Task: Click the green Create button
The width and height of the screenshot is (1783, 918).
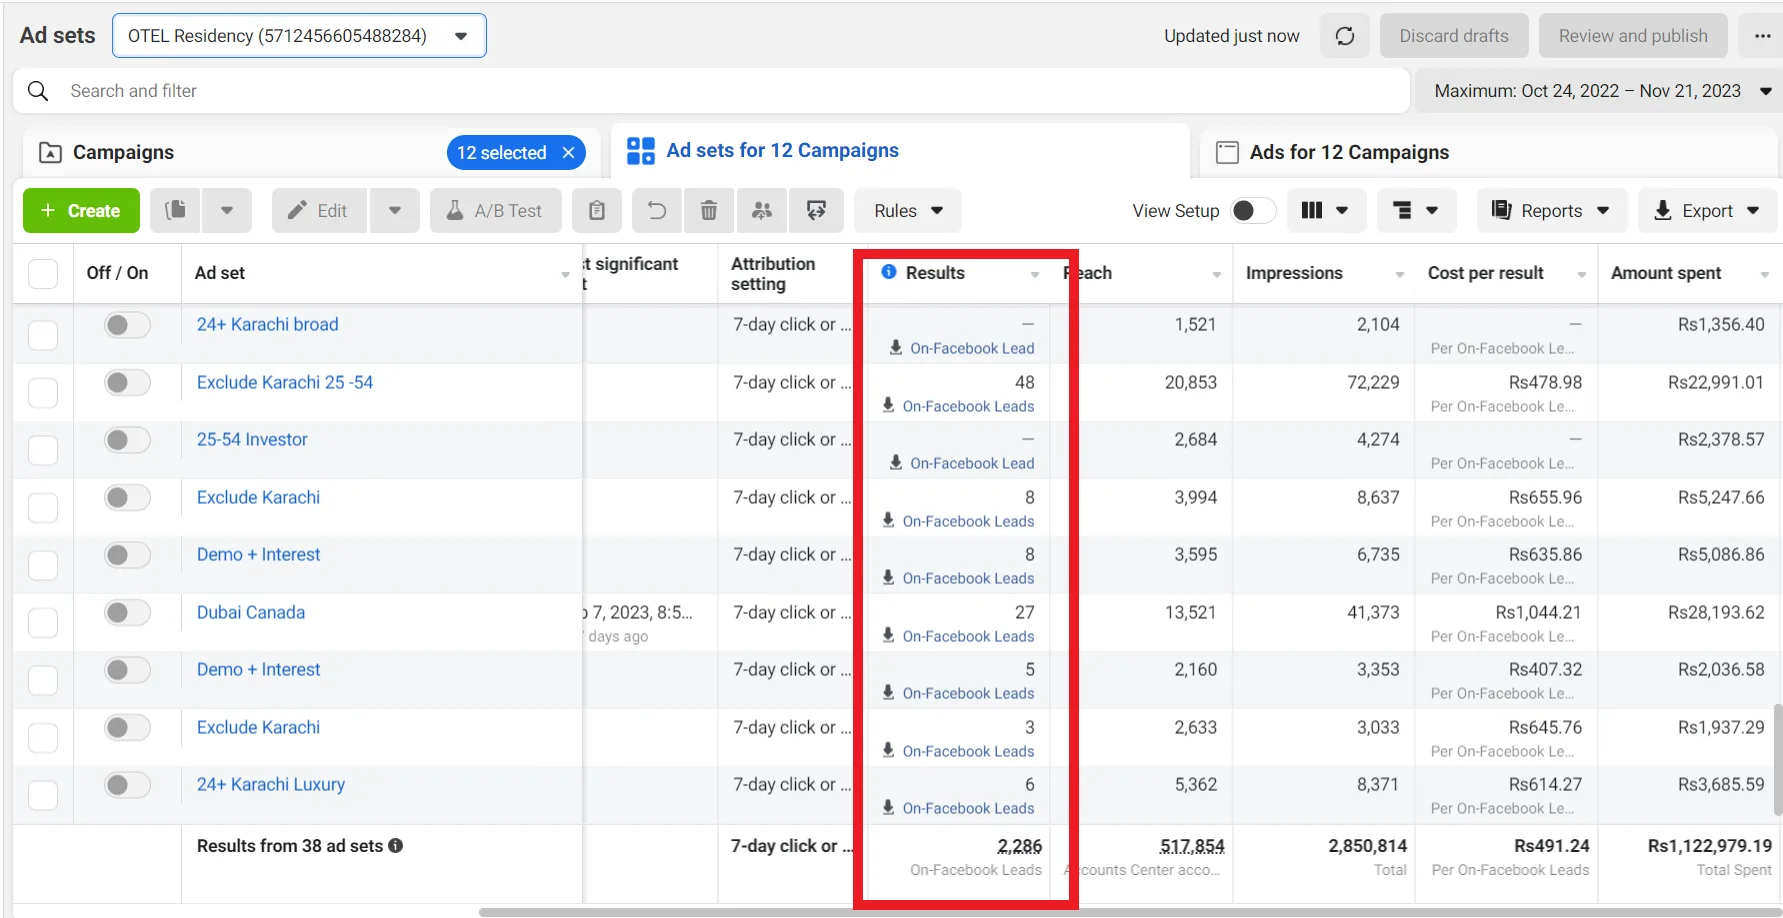Action: [81, 210]
